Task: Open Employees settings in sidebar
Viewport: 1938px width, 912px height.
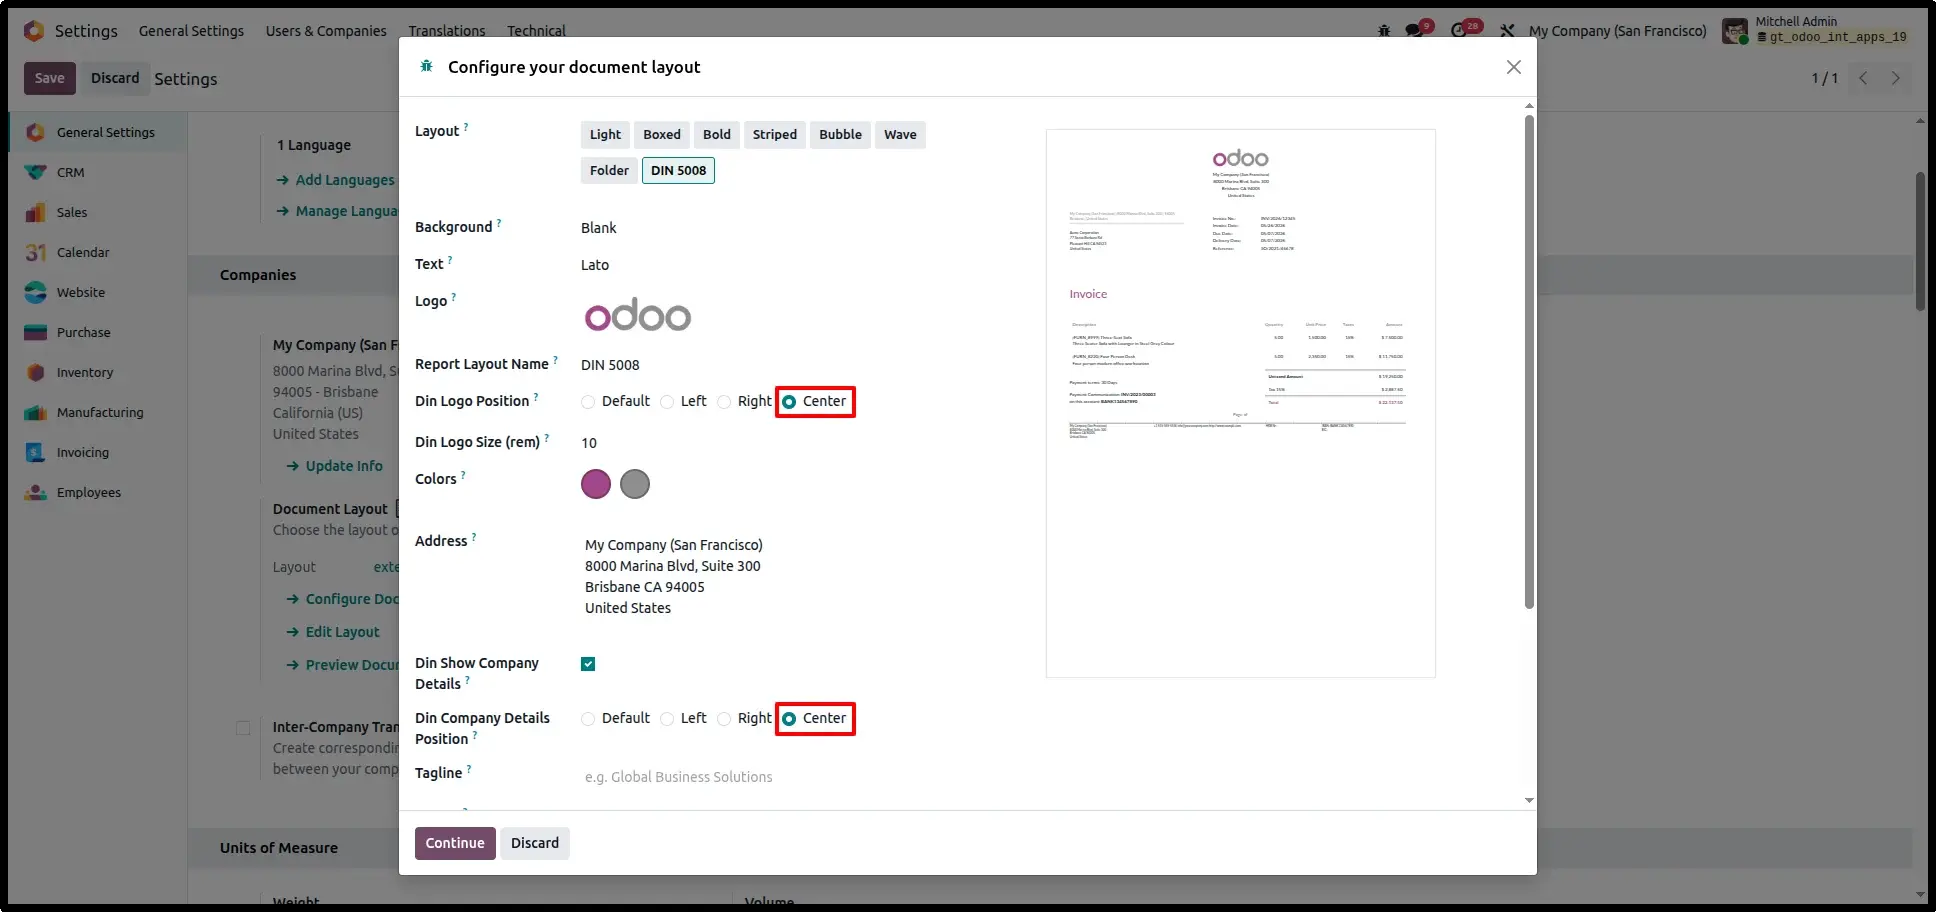Action: click(89, 492)
